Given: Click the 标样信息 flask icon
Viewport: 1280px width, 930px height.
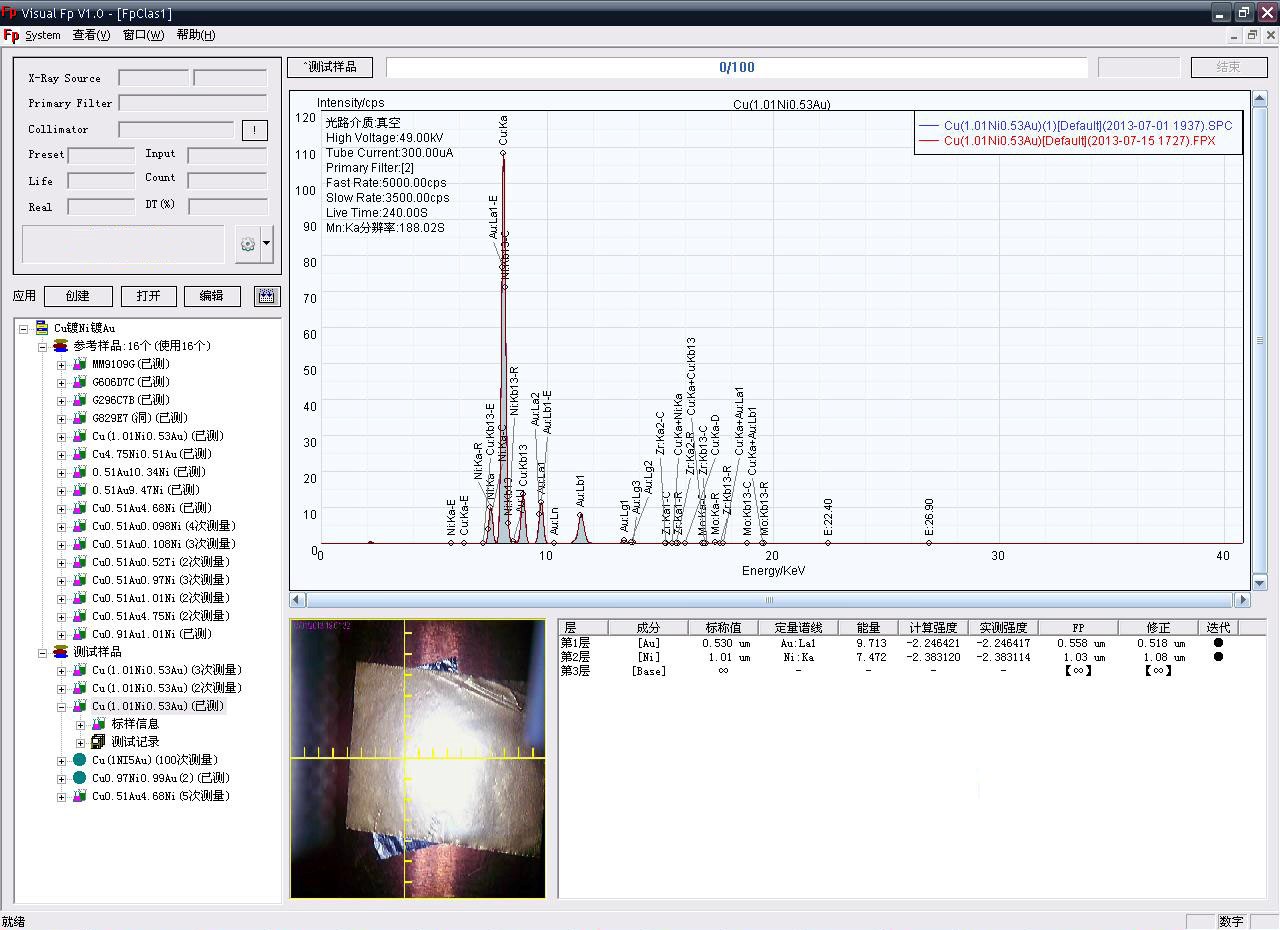Looking at the screenshot, I should pos(98,724).
